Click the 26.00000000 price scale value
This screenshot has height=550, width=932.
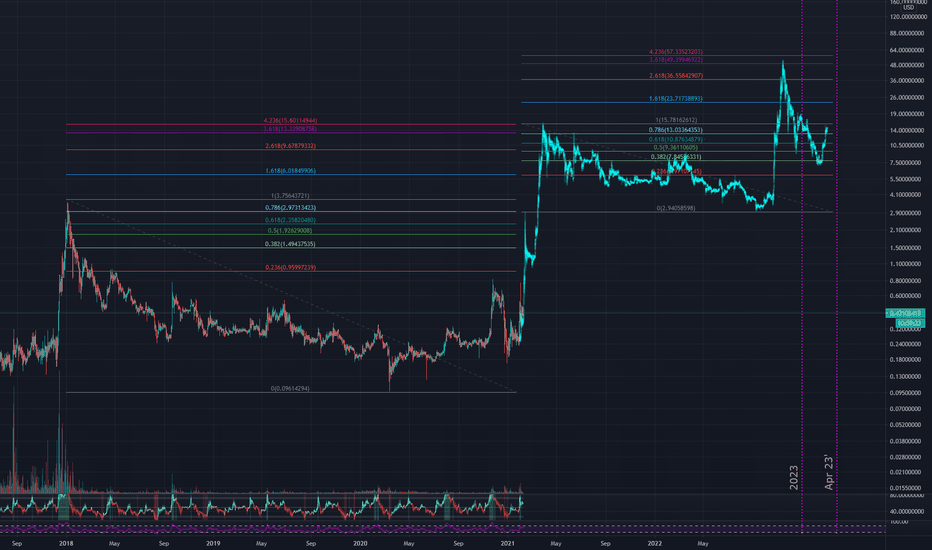pyautogui.click(x=909, y=98)
